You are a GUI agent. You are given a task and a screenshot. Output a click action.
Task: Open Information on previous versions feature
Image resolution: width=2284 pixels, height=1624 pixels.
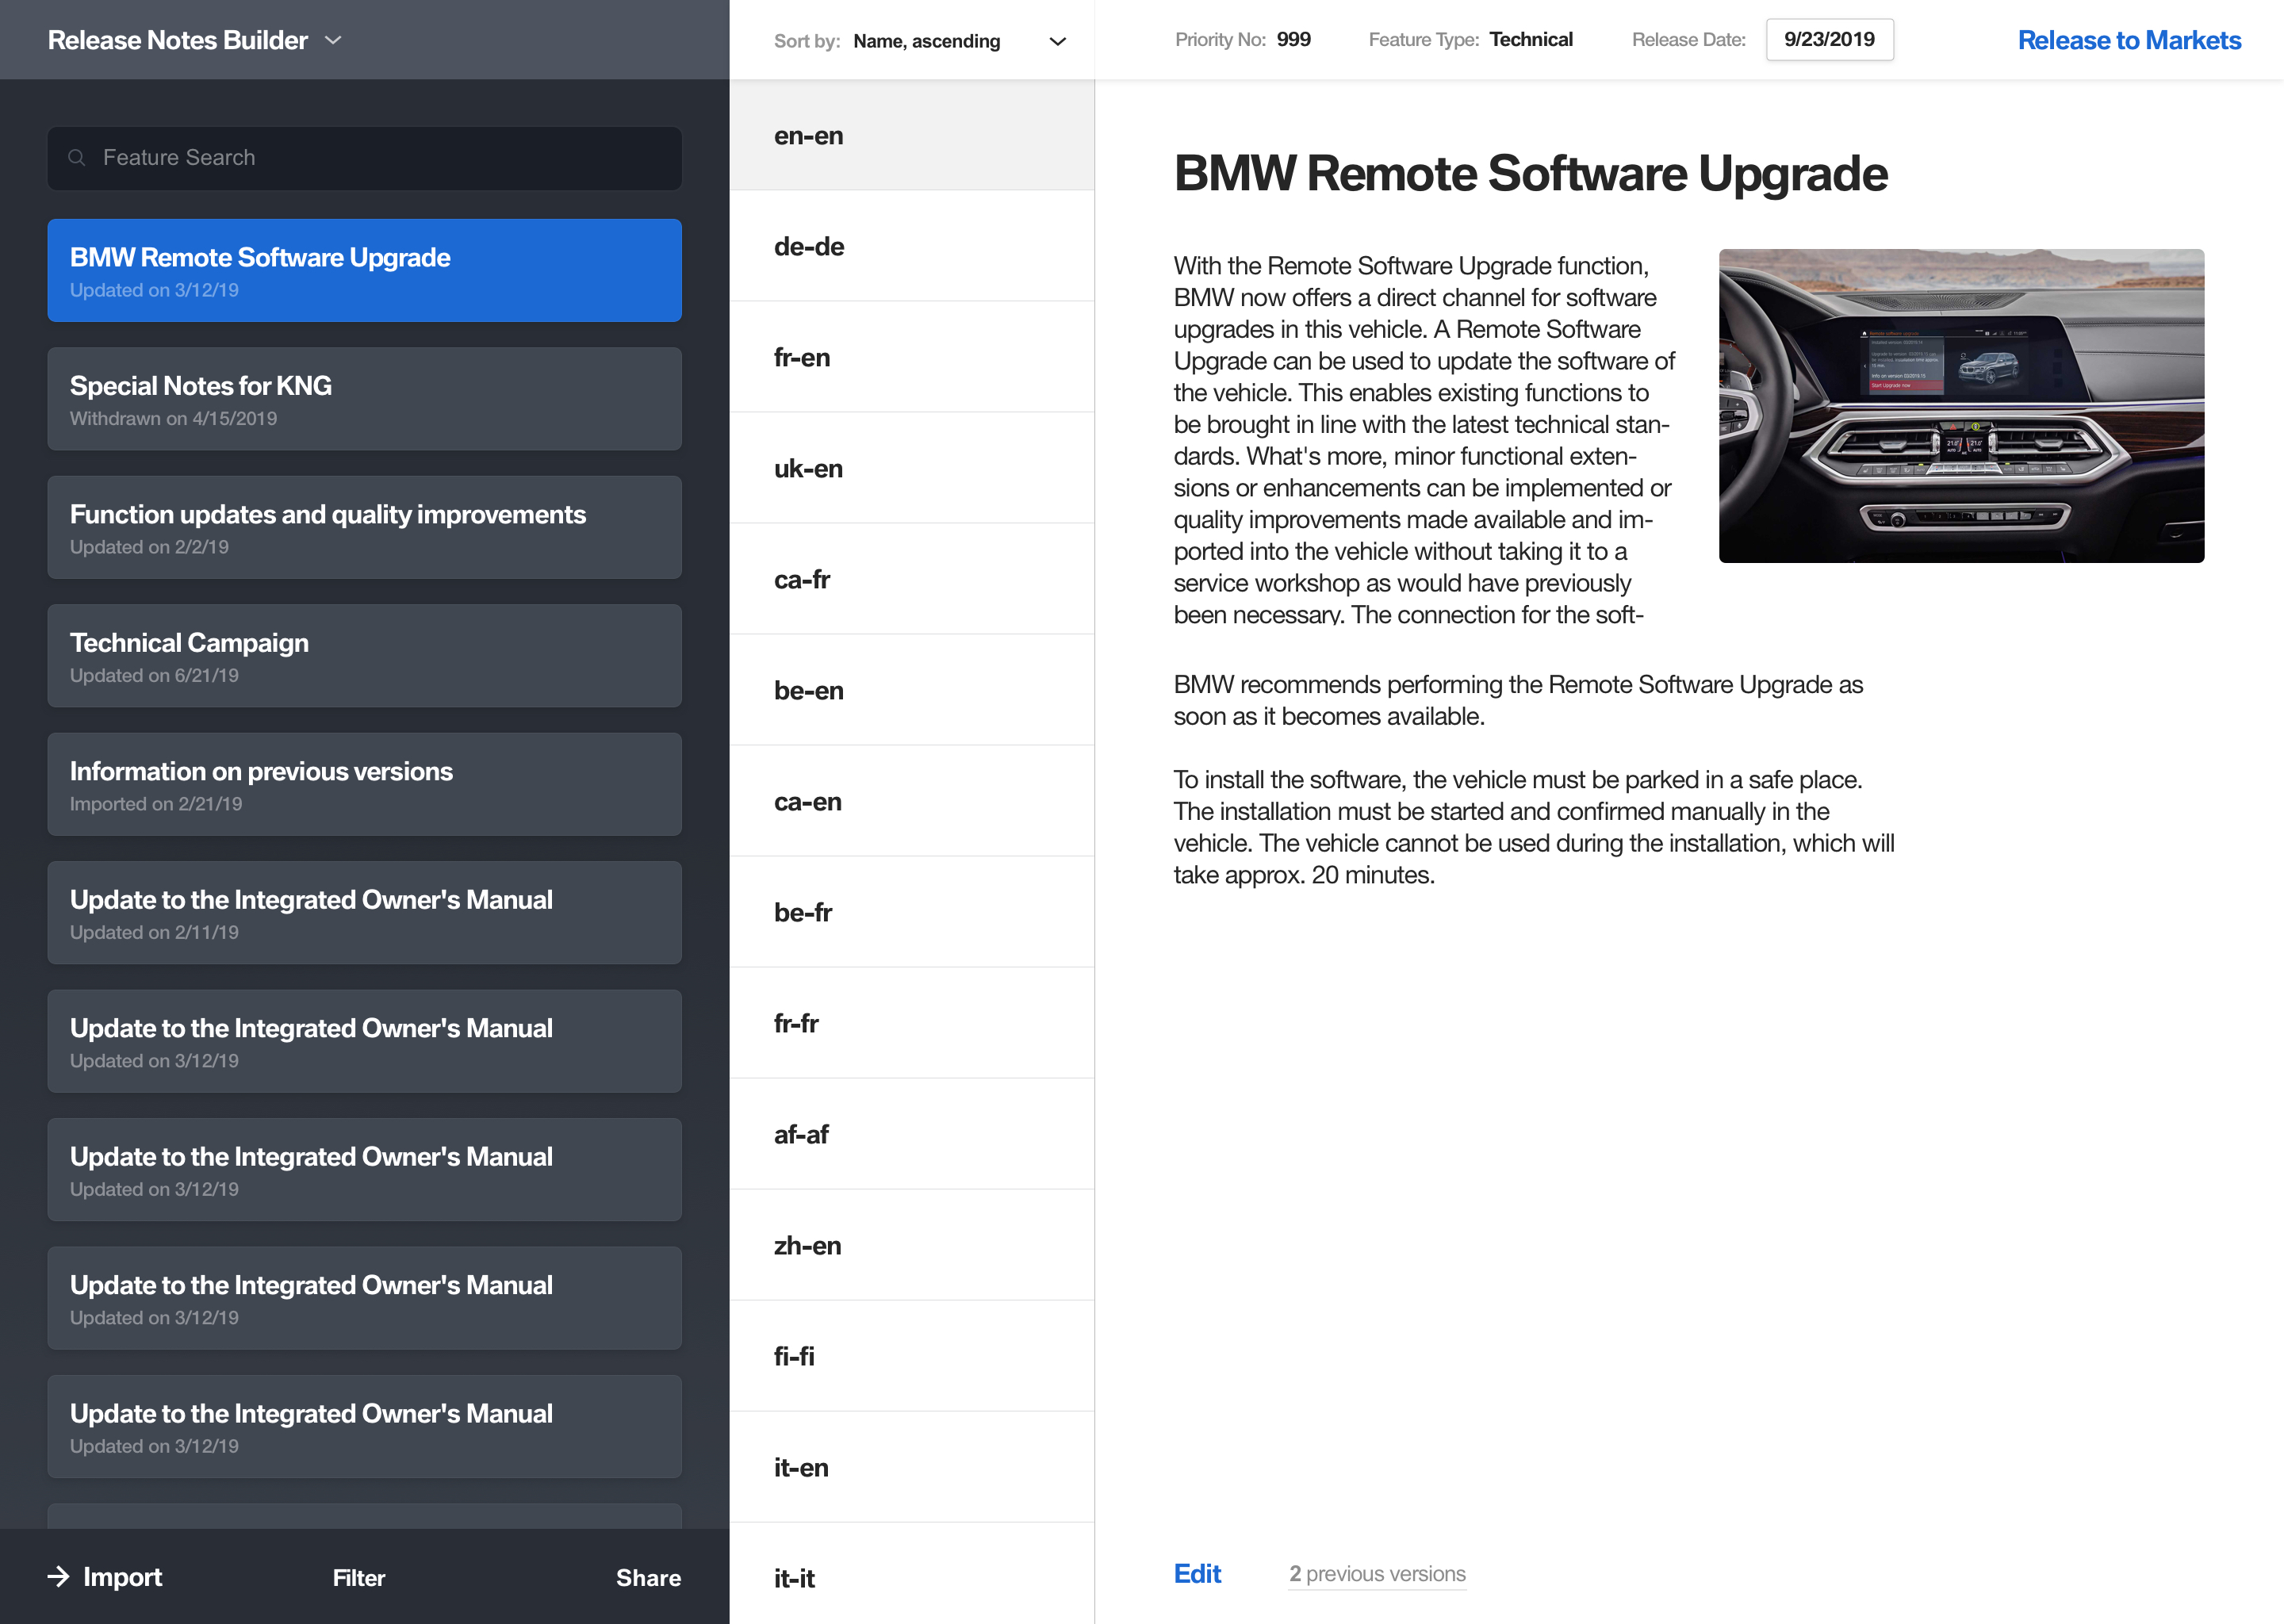coord(365,784)
